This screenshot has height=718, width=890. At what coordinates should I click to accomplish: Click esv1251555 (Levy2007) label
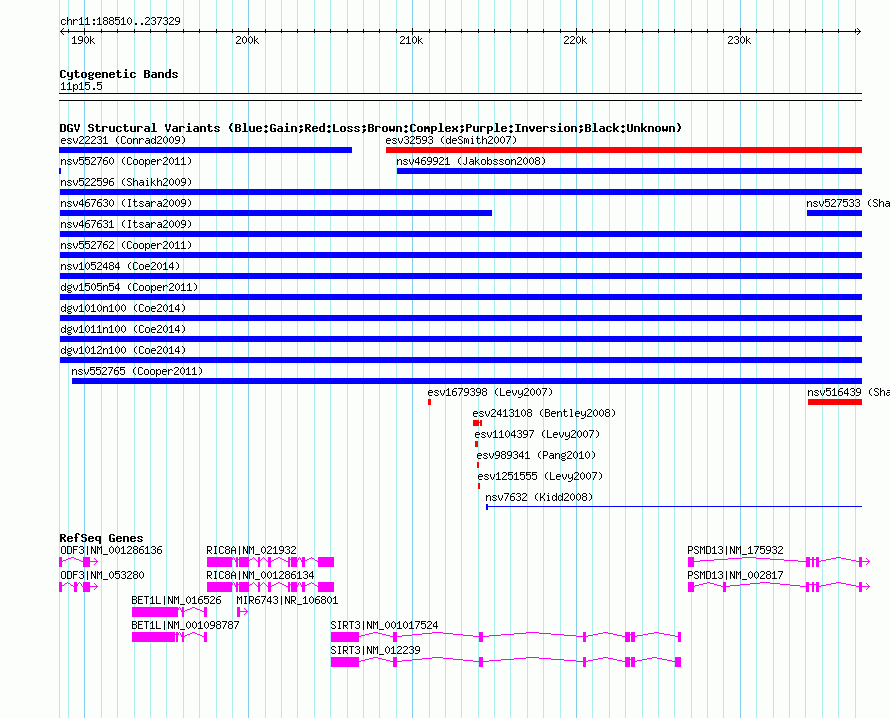point(540,476)
